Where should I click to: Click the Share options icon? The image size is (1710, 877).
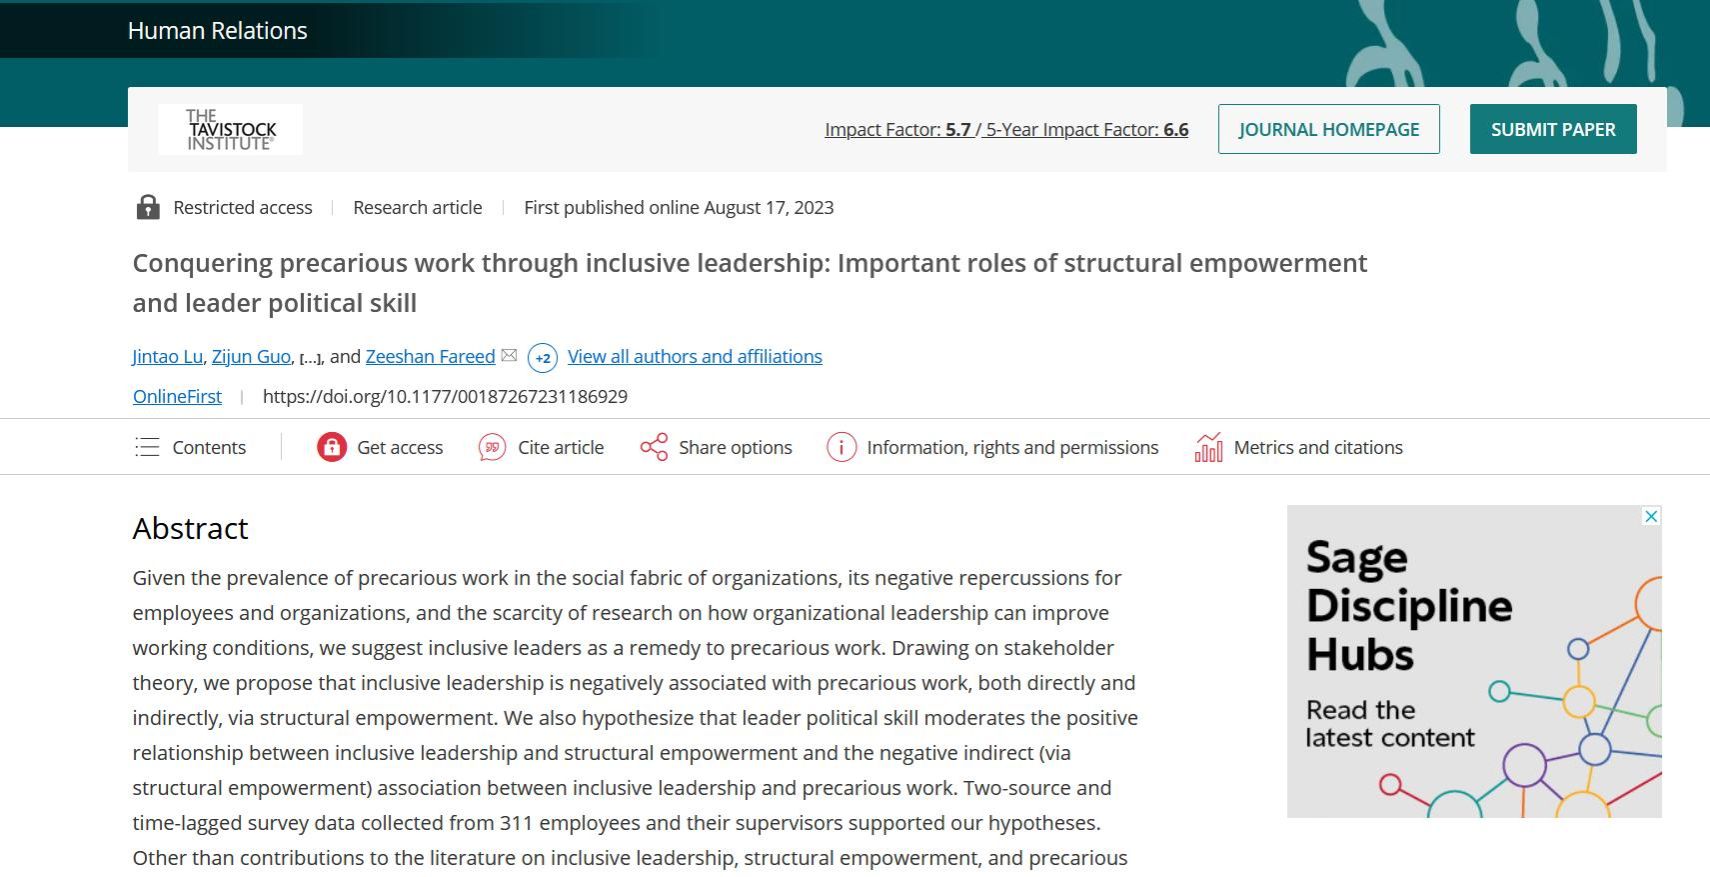point(654,447)
